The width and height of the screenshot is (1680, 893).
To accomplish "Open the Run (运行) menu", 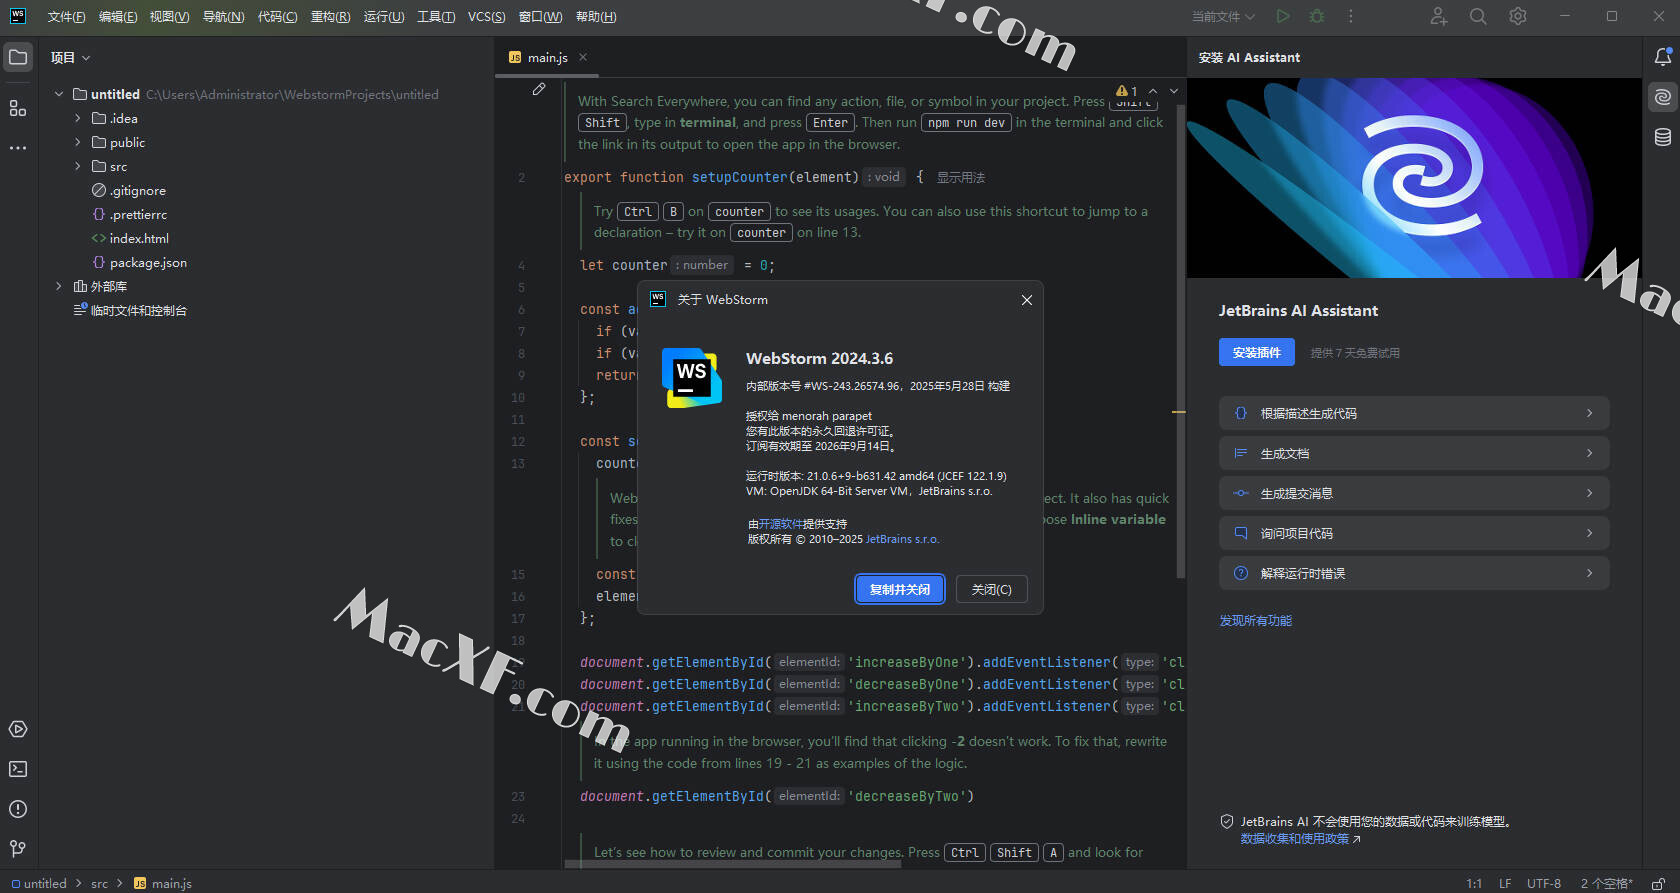I will [384, 16].
